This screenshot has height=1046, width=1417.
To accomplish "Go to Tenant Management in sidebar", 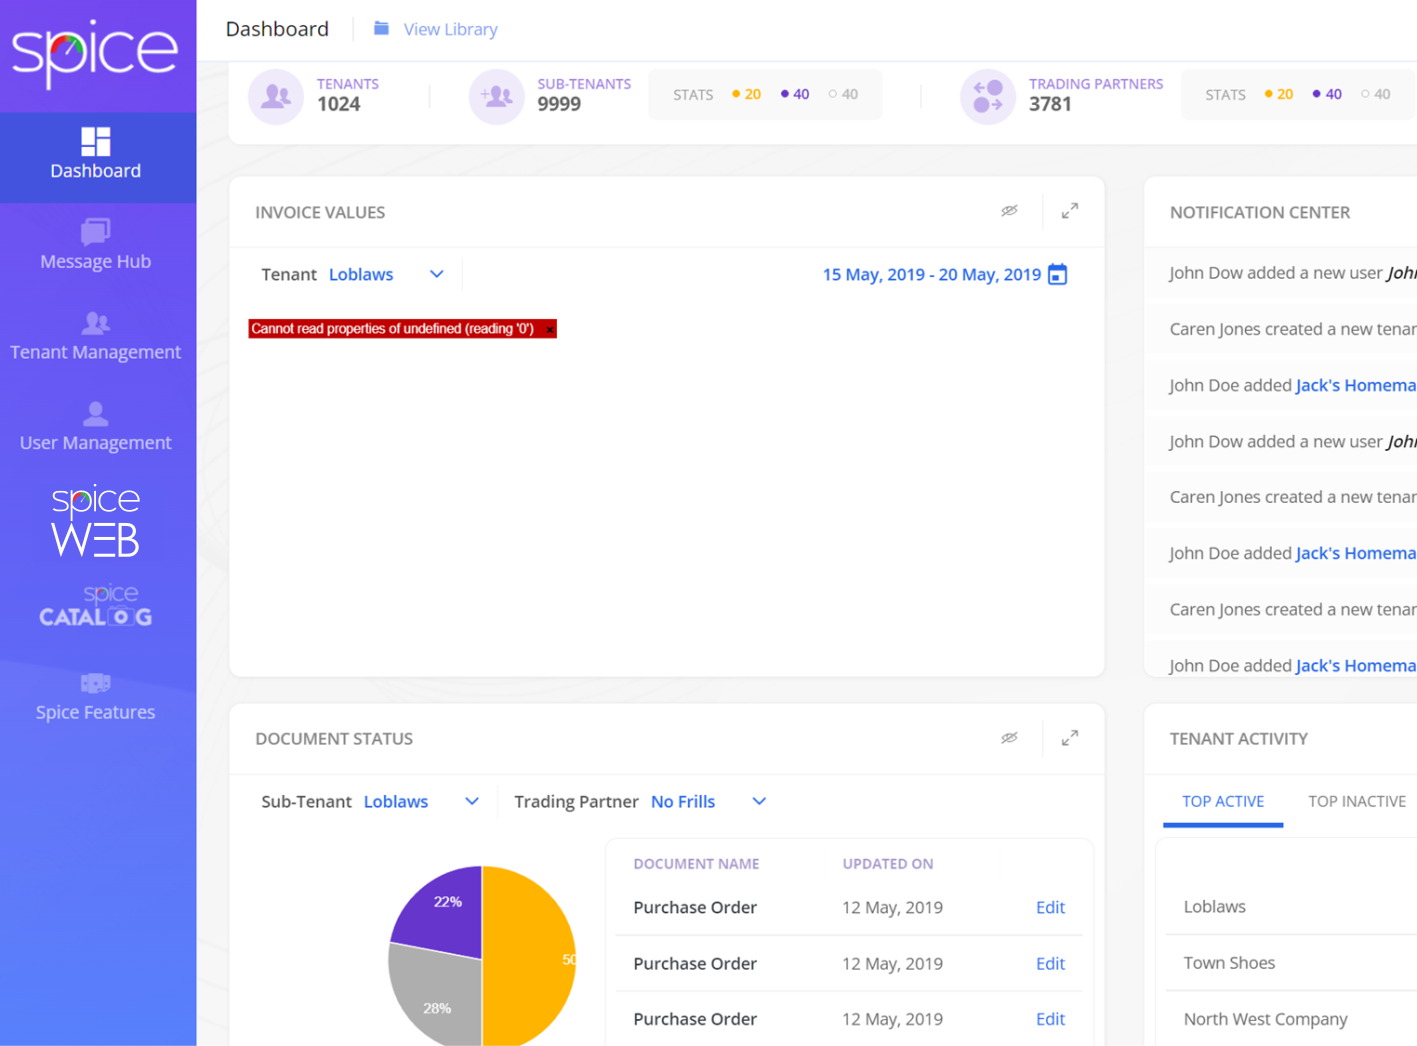I will click(95, 337).
